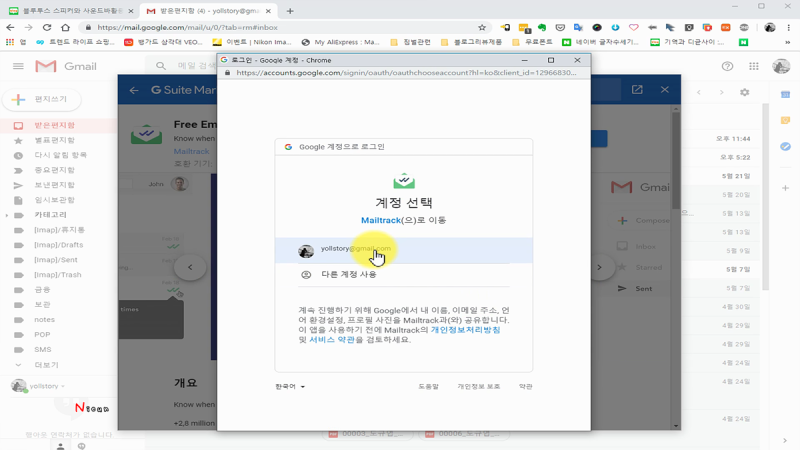Open the Google apps grid icon
Viewport: 800px width, 450px height.
pos(754,66)
